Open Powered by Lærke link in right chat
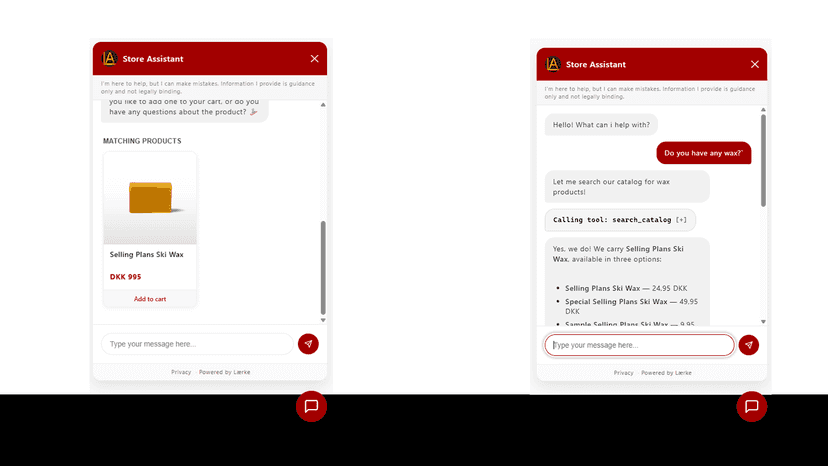828x466 pixels. [666, 372]
